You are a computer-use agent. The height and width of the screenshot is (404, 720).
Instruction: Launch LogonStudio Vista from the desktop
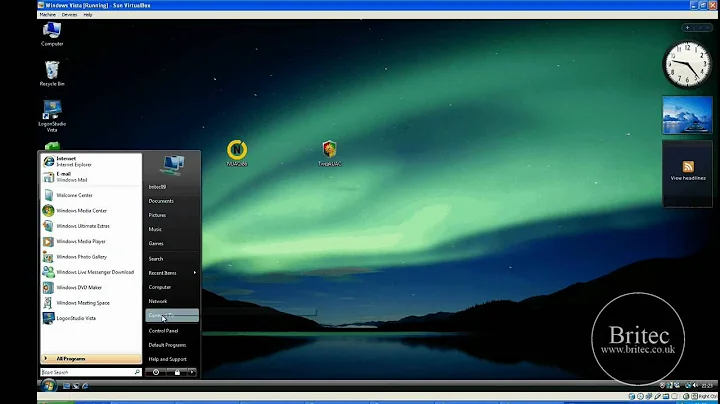[x=52, y=116]
